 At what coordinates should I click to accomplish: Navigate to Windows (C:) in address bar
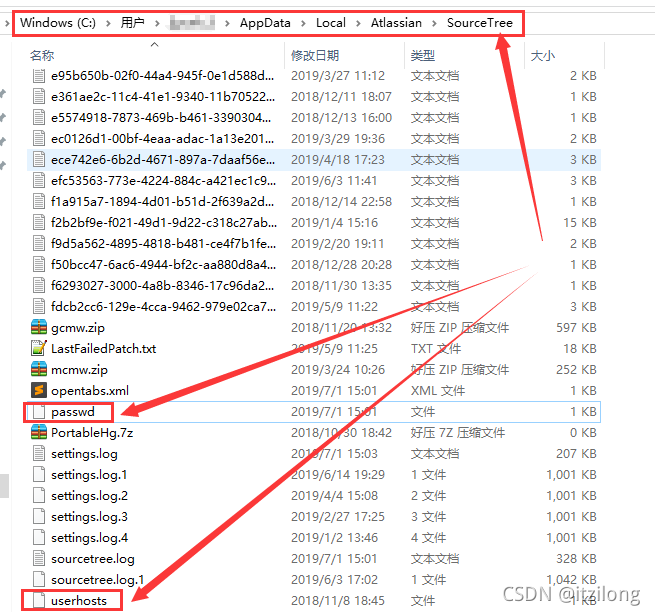pos(58,23)
